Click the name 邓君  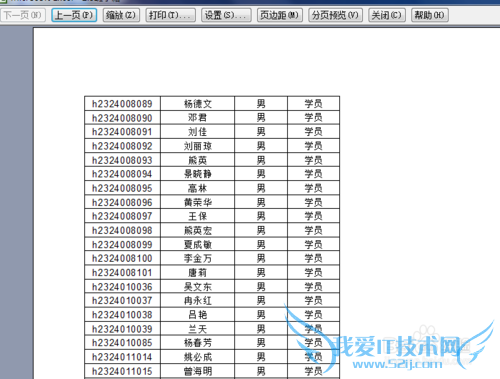pyautogui.click(x=198, y=118)
